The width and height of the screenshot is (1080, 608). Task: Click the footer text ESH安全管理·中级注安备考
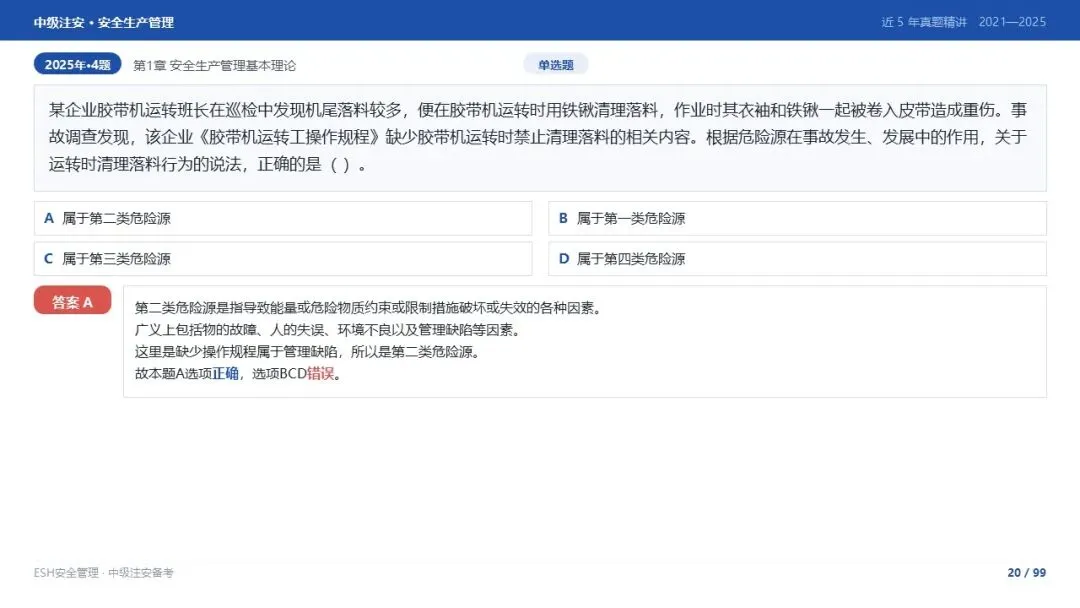click(x=103, y=573)
